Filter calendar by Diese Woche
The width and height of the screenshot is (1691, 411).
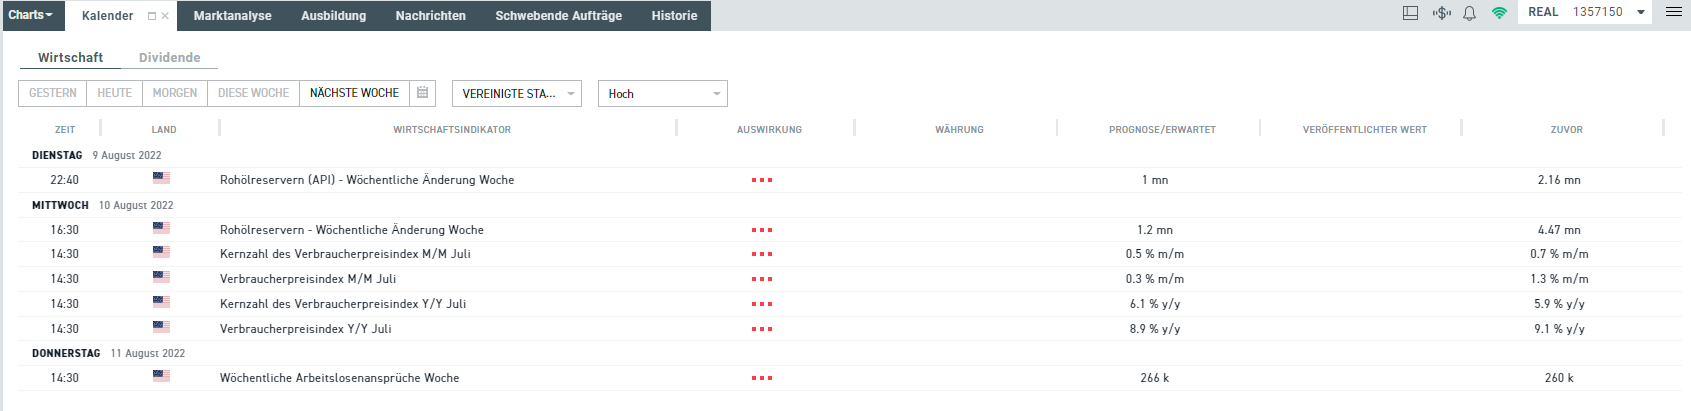253,93
